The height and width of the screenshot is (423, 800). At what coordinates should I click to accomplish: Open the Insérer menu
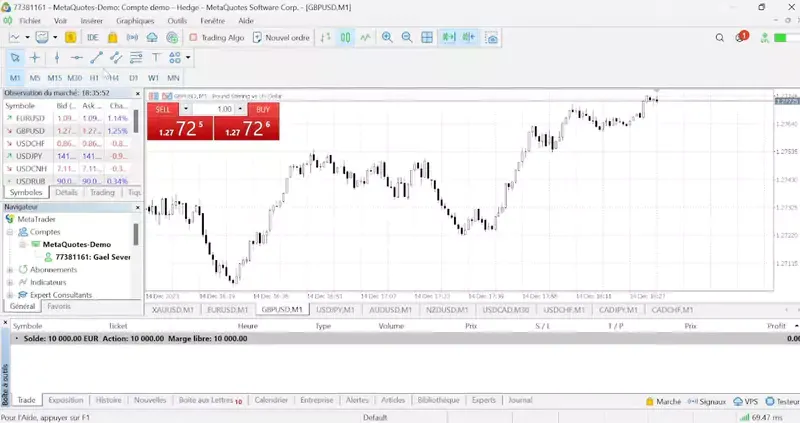[x=92, y=21]
